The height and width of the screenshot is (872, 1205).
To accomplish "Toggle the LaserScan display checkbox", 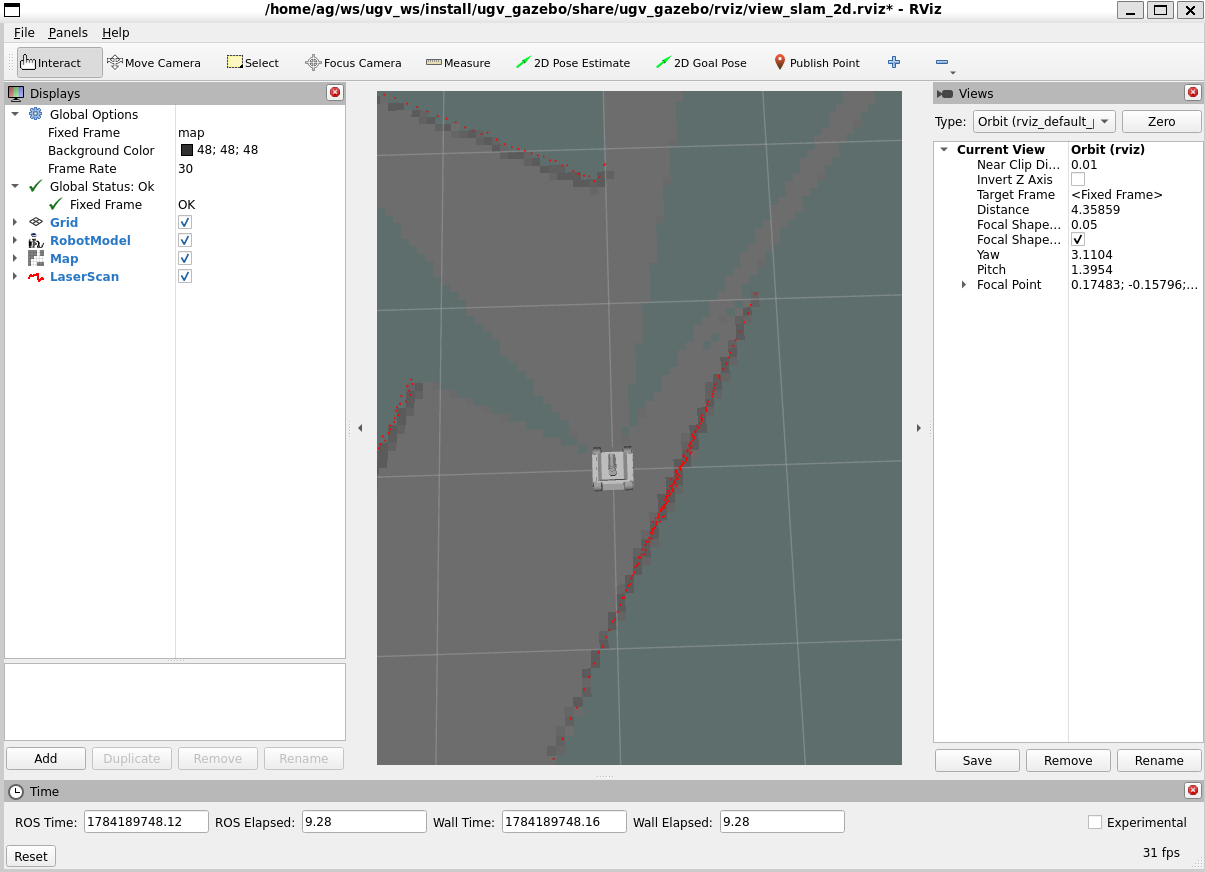I will pos(185,276).
